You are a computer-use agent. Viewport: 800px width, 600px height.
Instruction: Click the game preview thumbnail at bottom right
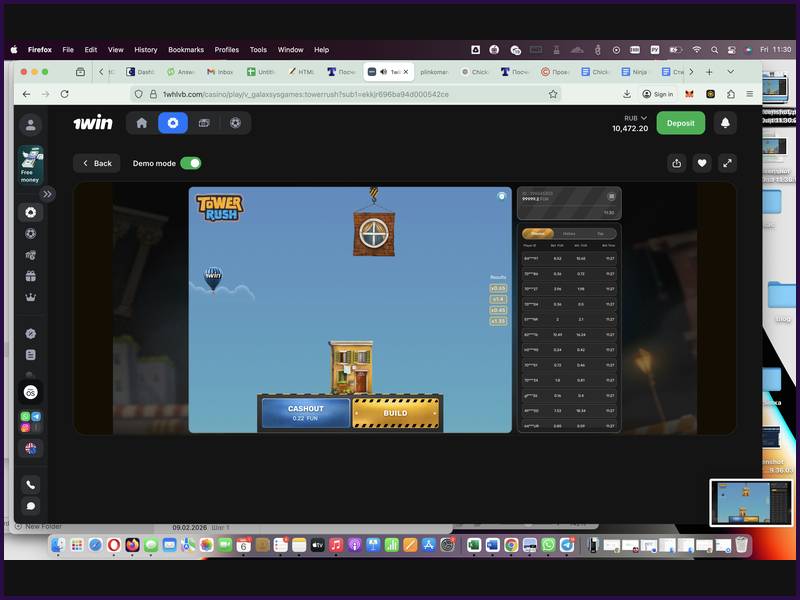point(750,502)
